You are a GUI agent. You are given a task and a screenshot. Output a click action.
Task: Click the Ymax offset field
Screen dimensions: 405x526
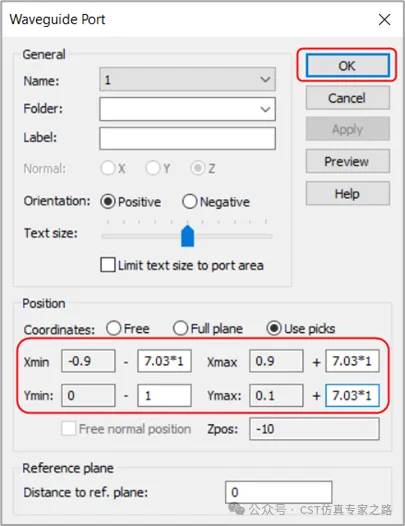[x=352, y=396]
